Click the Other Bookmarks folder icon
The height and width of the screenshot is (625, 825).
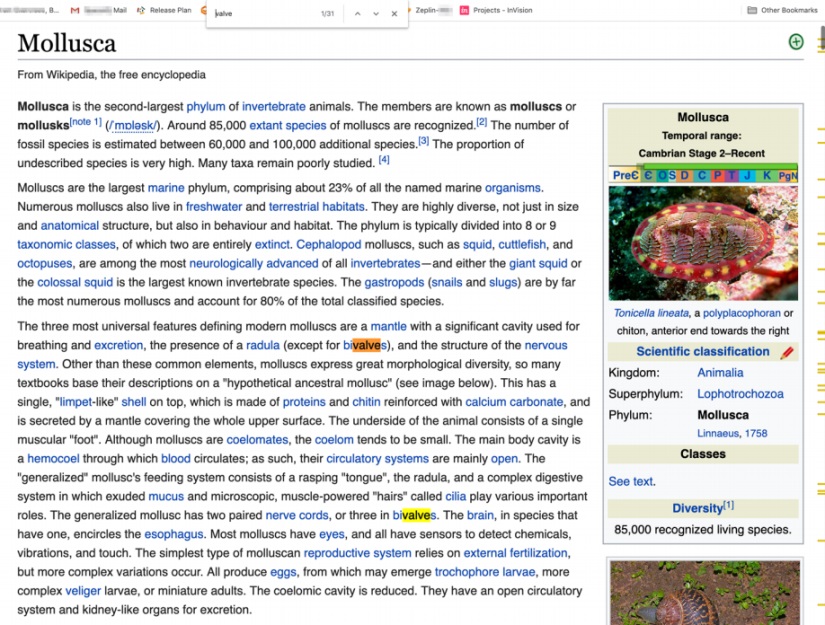tap(753, 10)
